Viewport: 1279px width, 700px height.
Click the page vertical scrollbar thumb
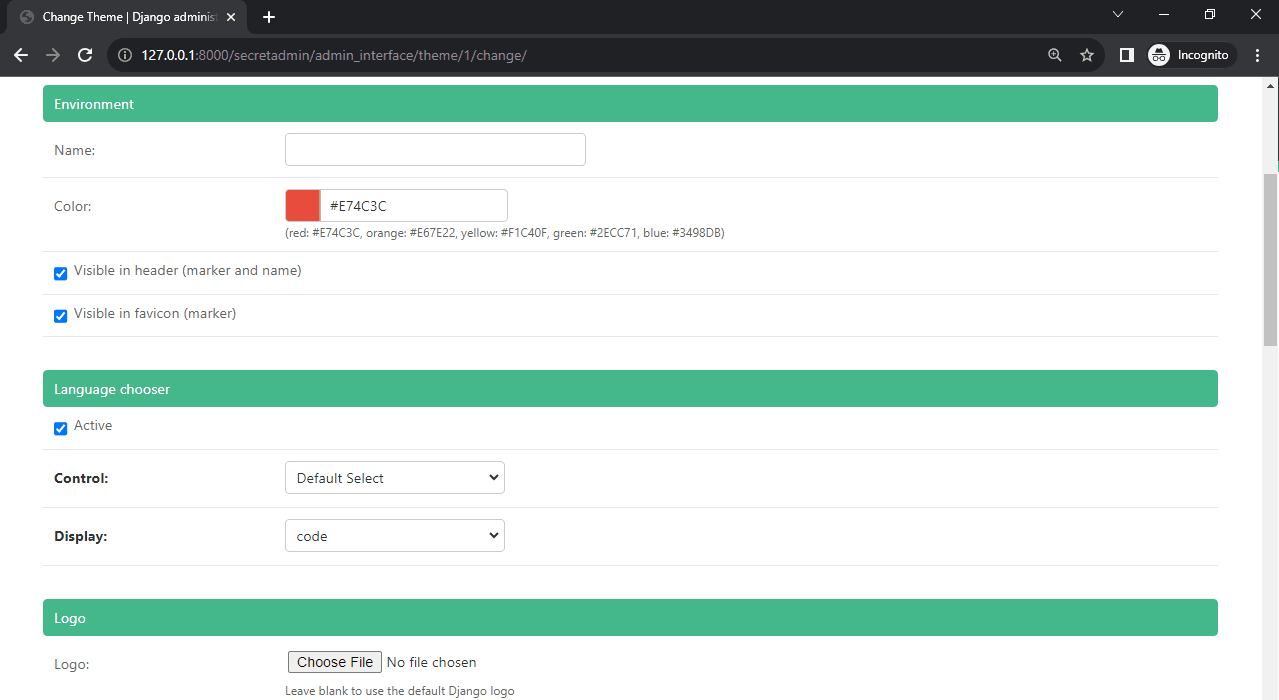click(x=1271, y=259)
